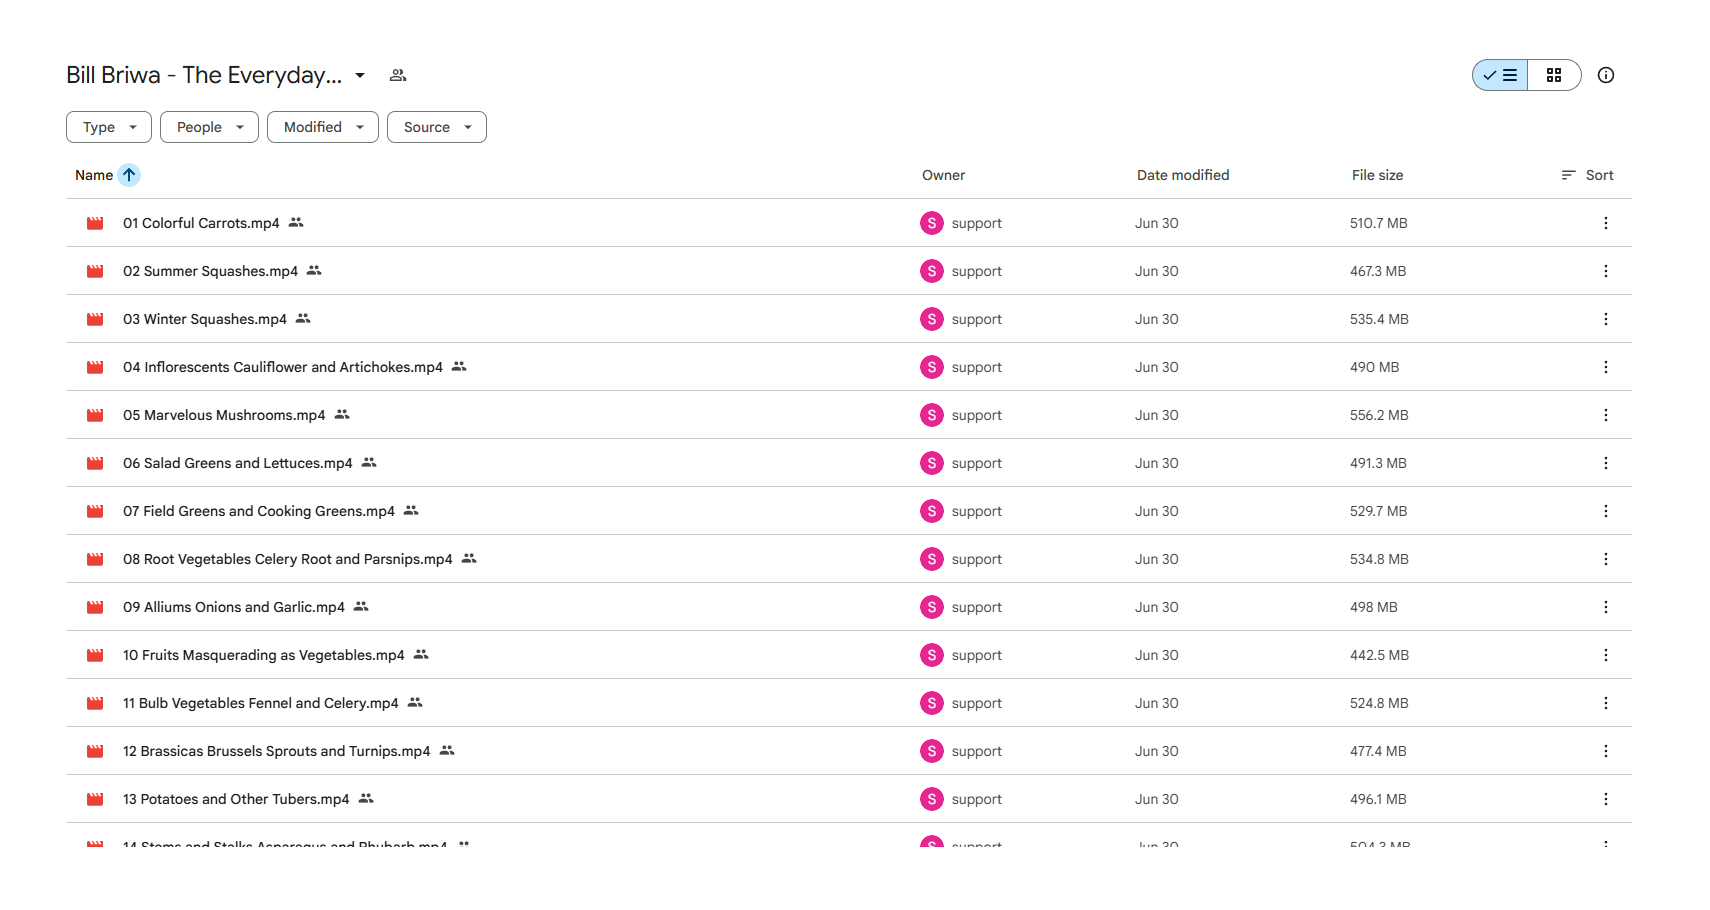Open the Sort options menu
The height and width of the screenshot is (910, 1710).
1588,175
